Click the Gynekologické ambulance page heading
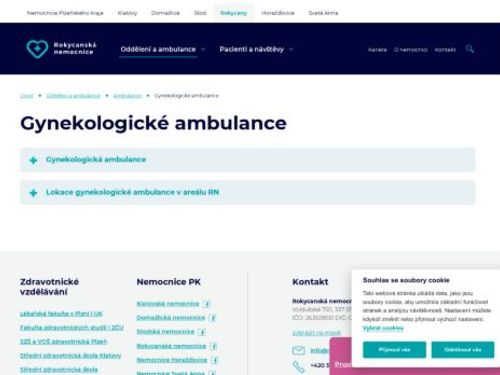This screenshot has width=500, height=375. tap(153, 123)
